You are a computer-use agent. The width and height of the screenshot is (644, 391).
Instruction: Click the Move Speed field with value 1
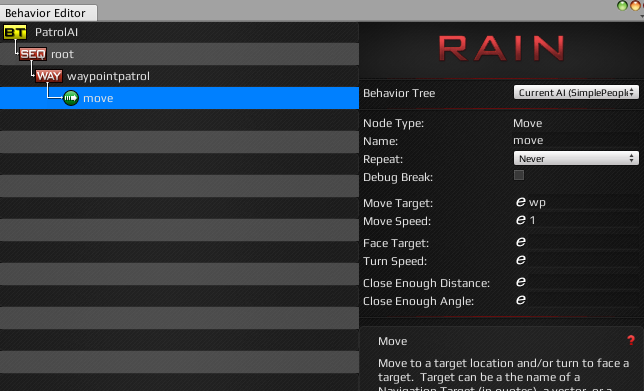coord(584,220)
